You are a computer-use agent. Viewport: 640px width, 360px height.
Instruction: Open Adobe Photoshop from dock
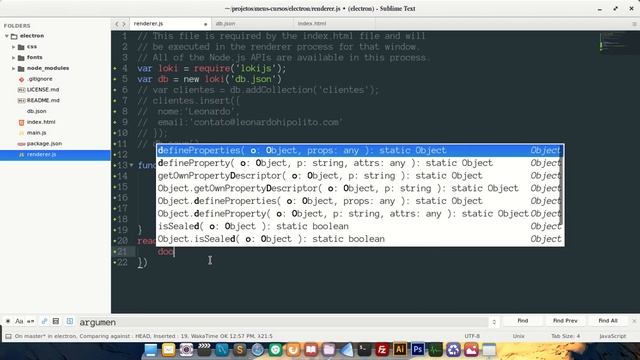(418, 350)
